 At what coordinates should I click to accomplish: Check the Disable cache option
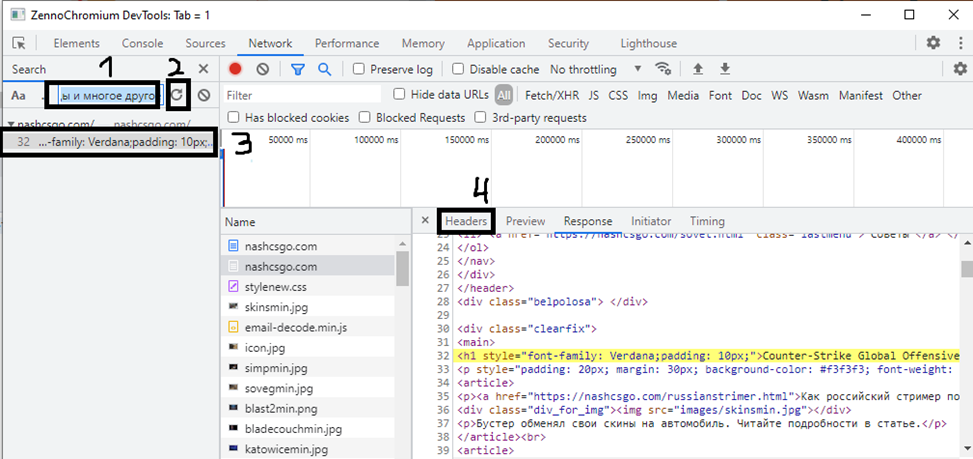458,70
